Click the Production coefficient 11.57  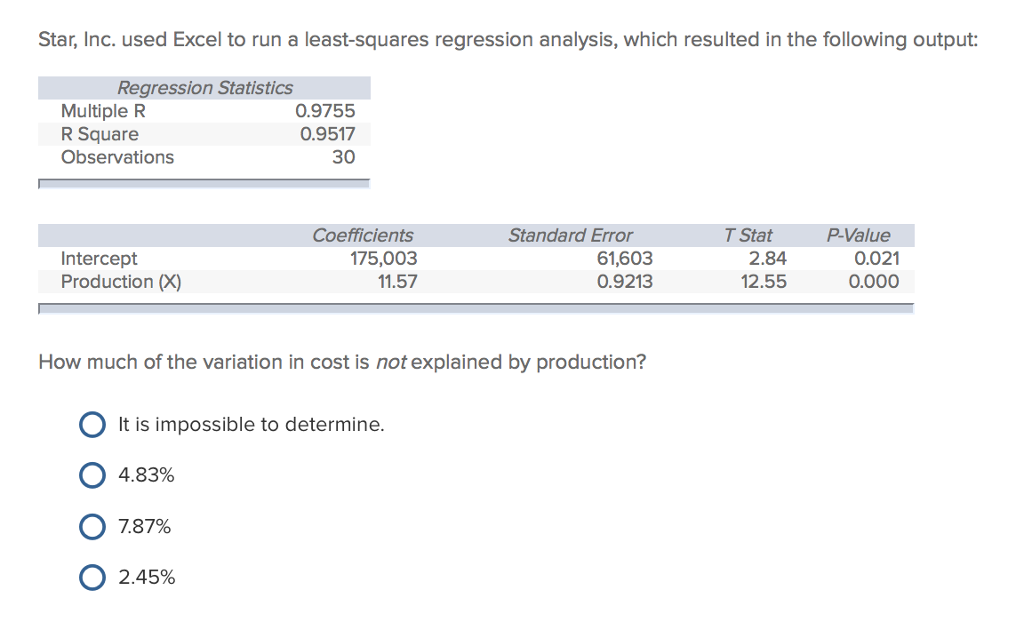pos(397,282)
